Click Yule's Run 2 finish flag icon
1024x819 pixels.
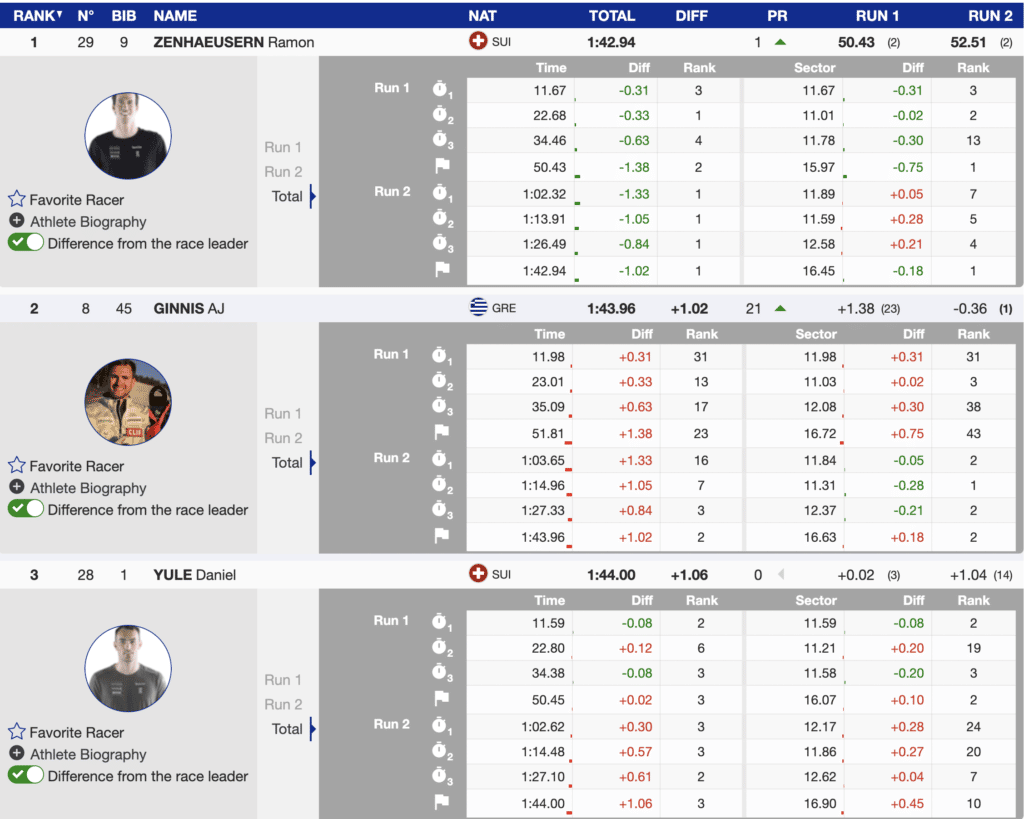442,801
